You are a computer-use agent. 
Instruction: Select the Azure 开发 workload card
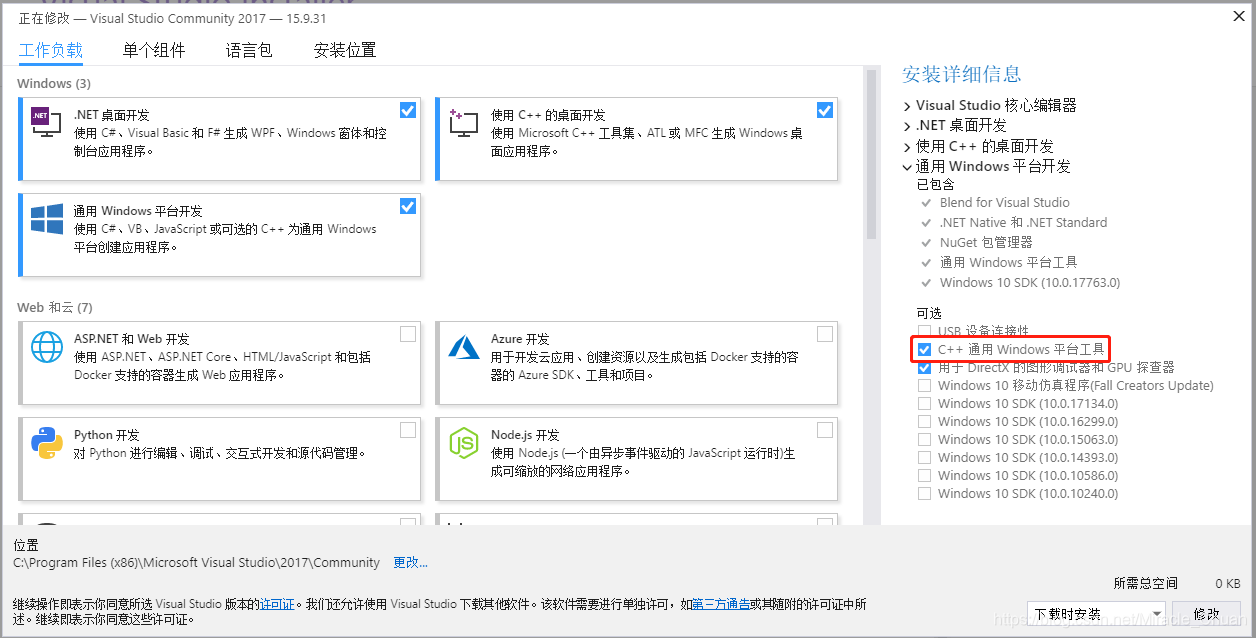pos(637,362)
